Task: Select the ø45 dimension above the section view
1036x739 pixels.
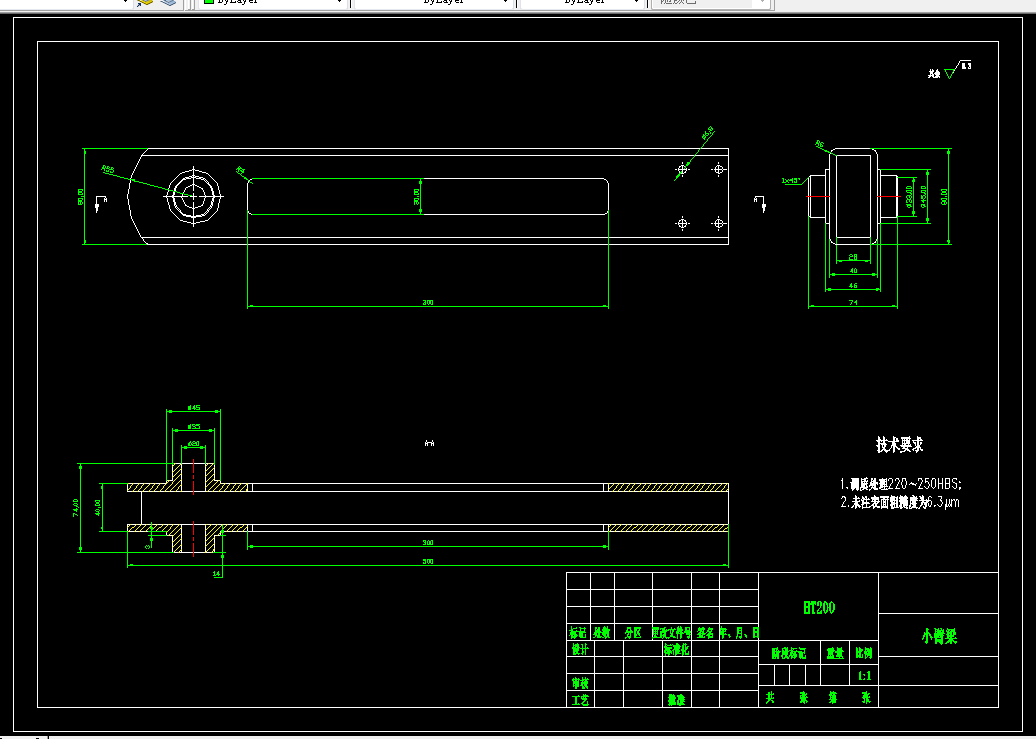Action: pos(194,408)
